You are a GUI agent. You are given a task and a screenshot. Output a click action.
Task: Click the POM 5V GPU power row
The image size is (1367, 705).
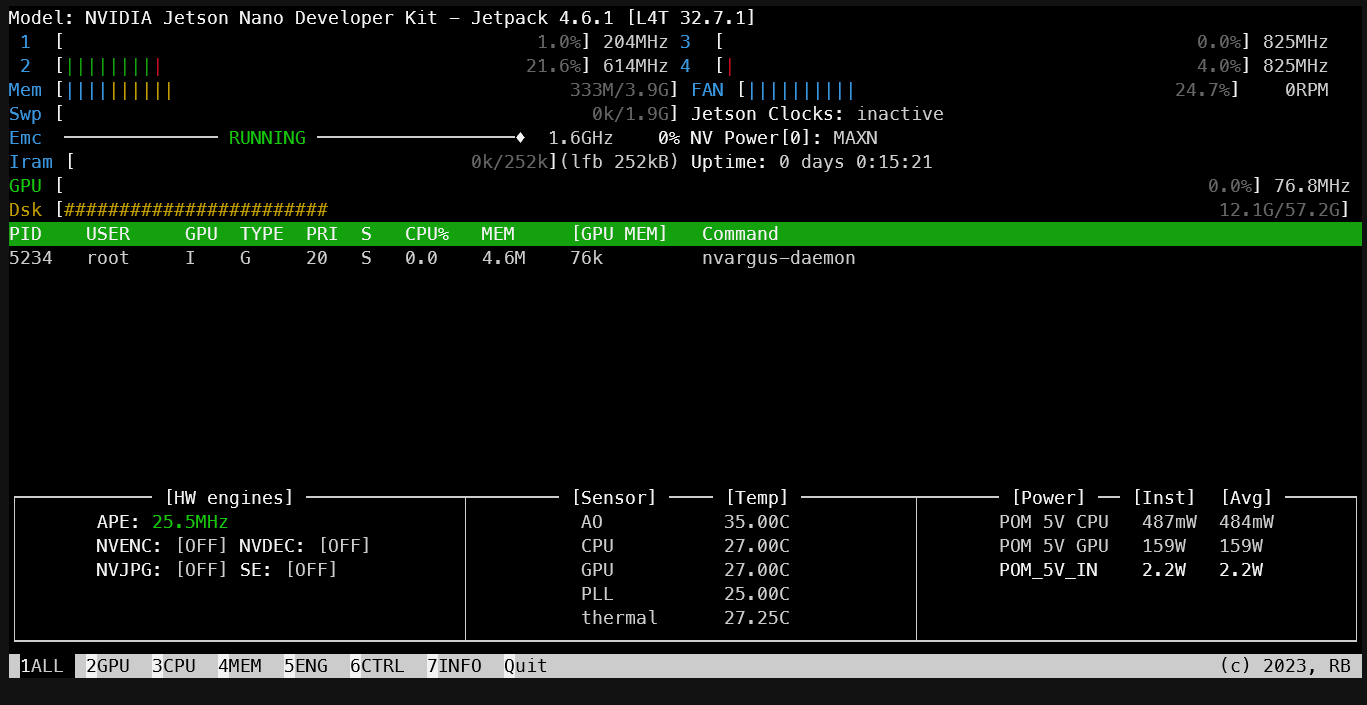click(1131, 546)
